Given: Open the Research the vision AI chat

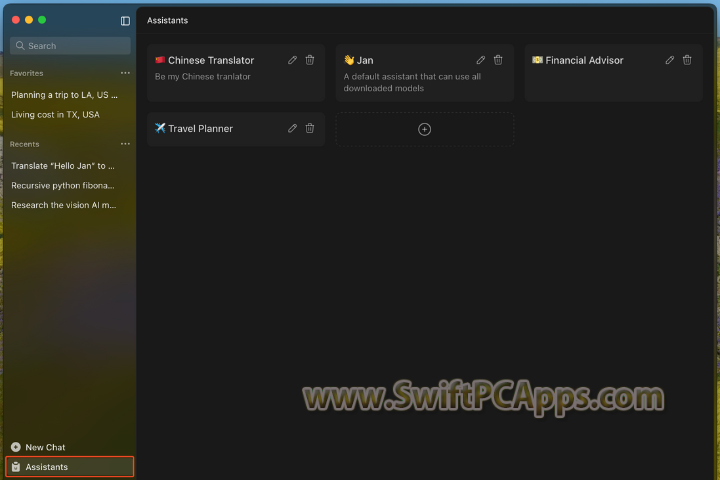Looking at the screenshot, I should 64,205.
